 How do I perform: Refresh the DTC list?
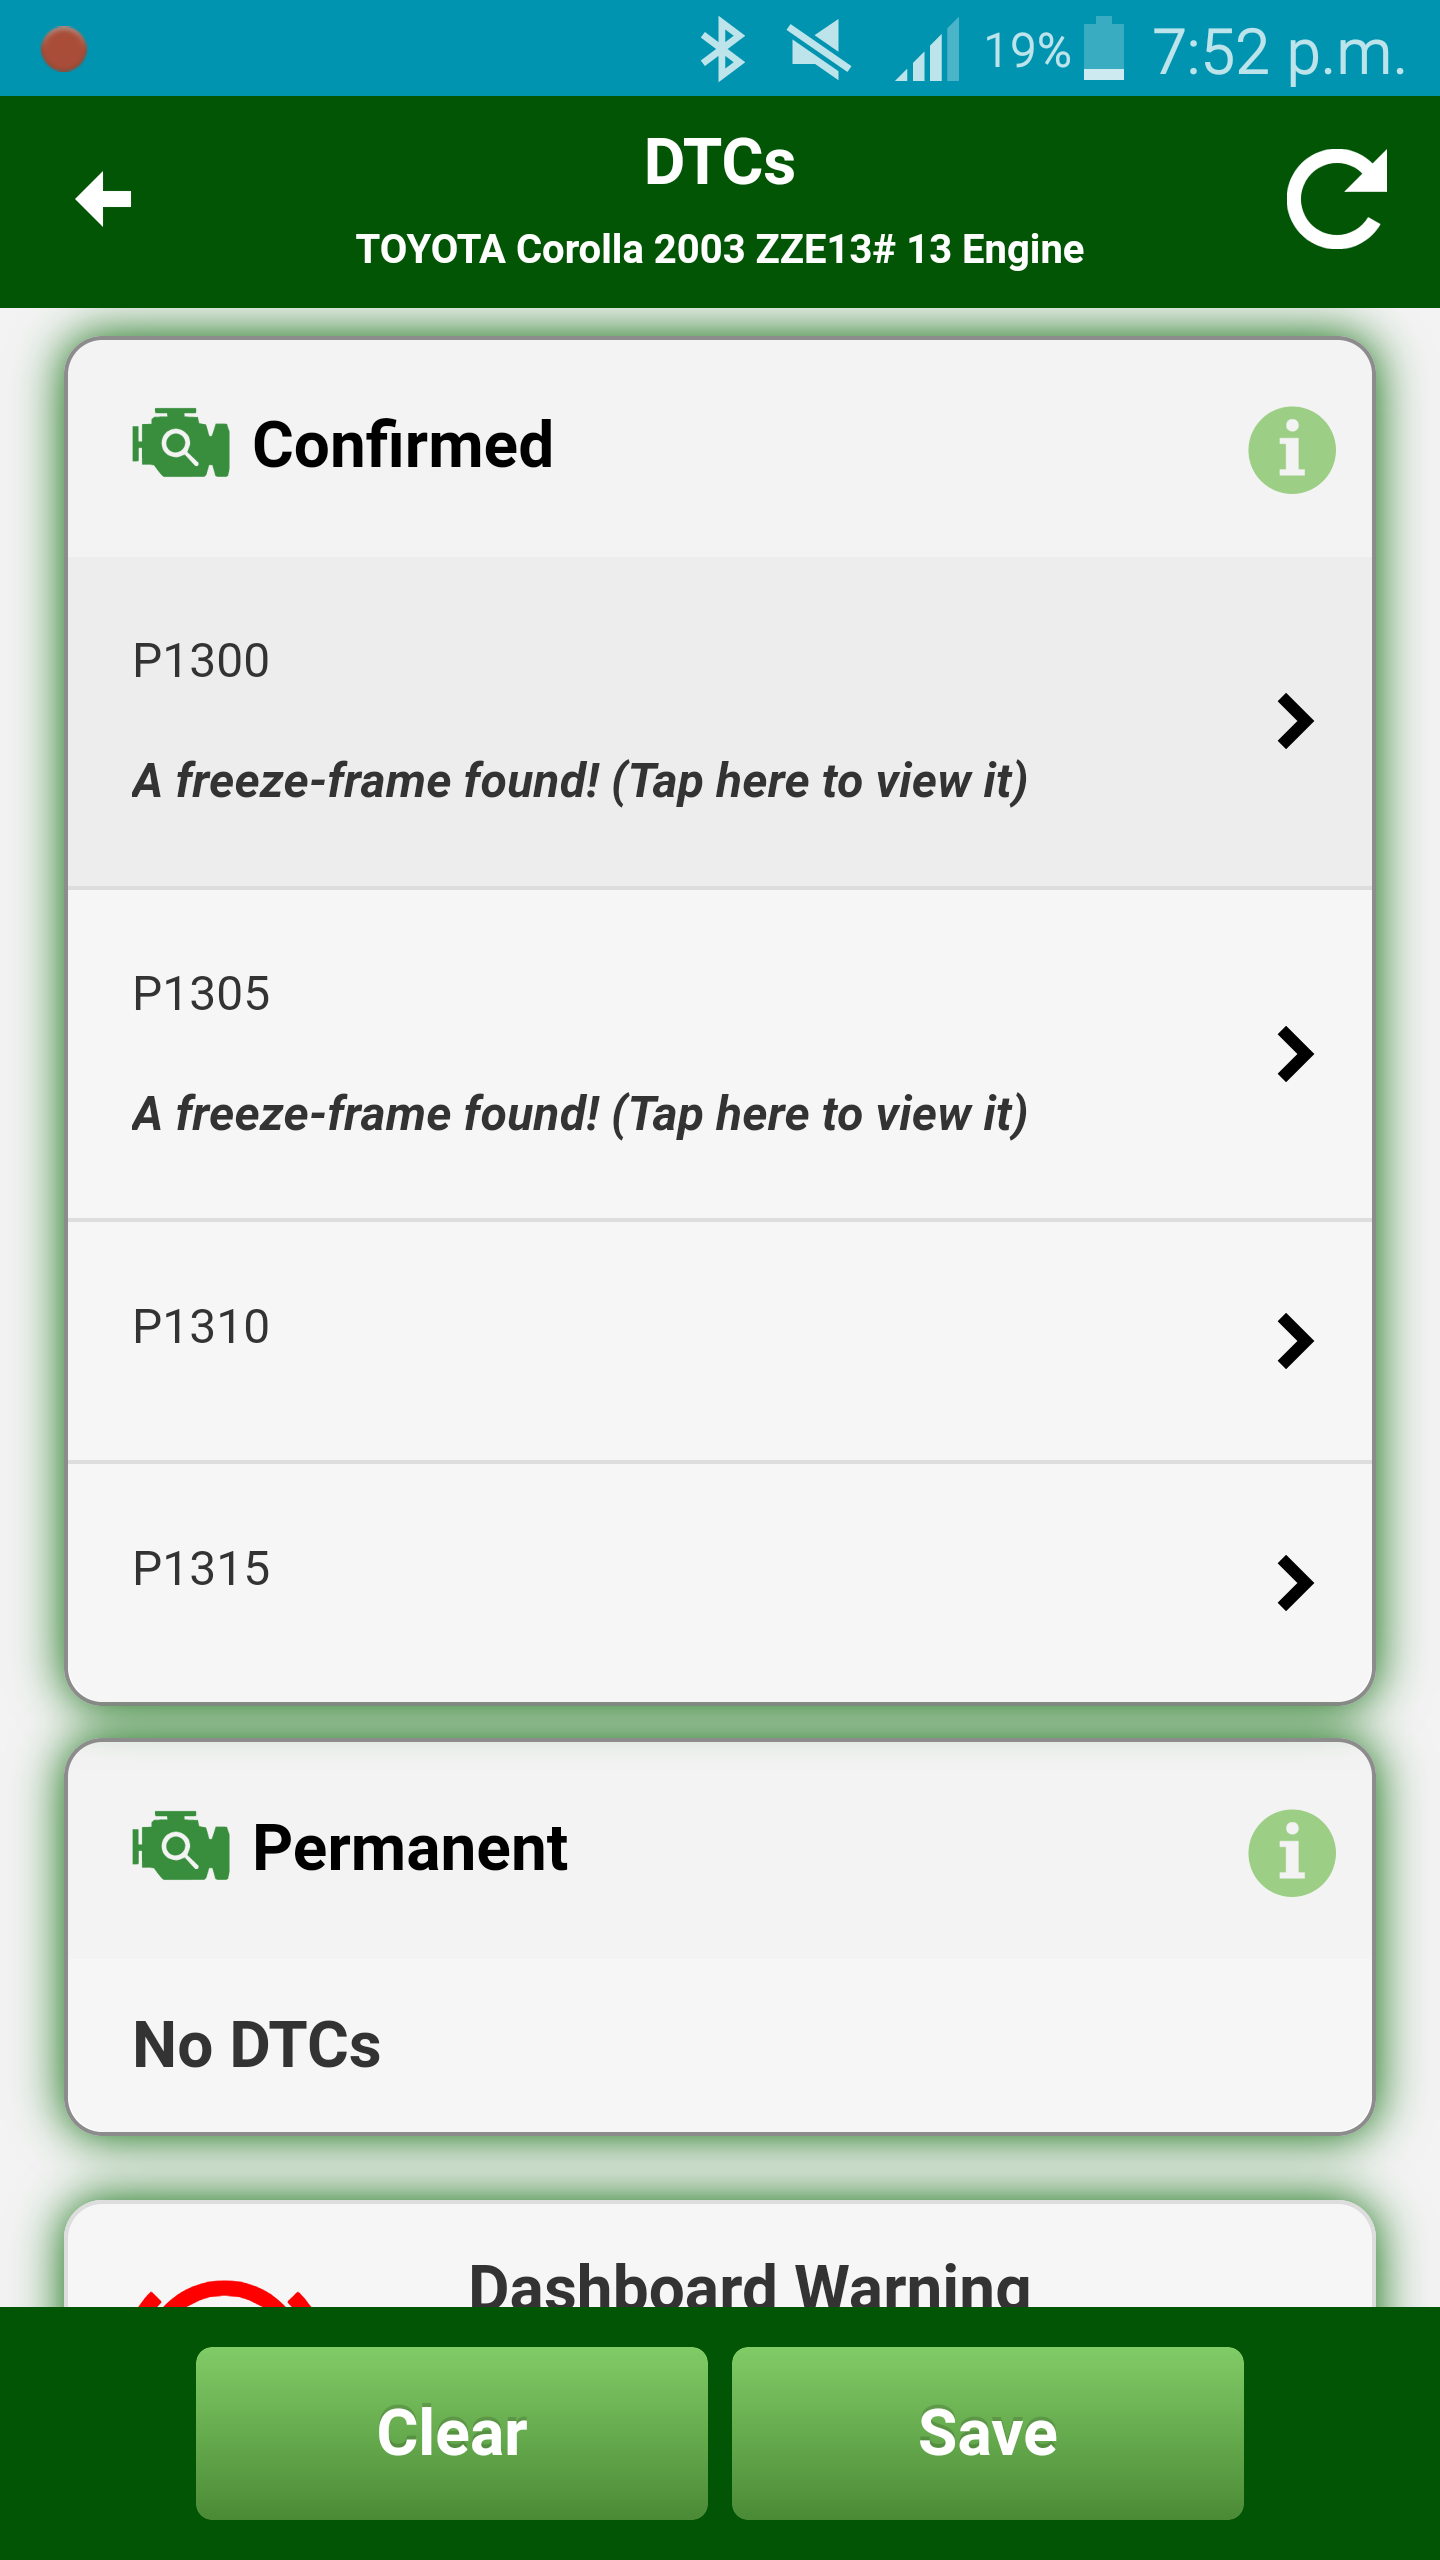click(1337, 198)
